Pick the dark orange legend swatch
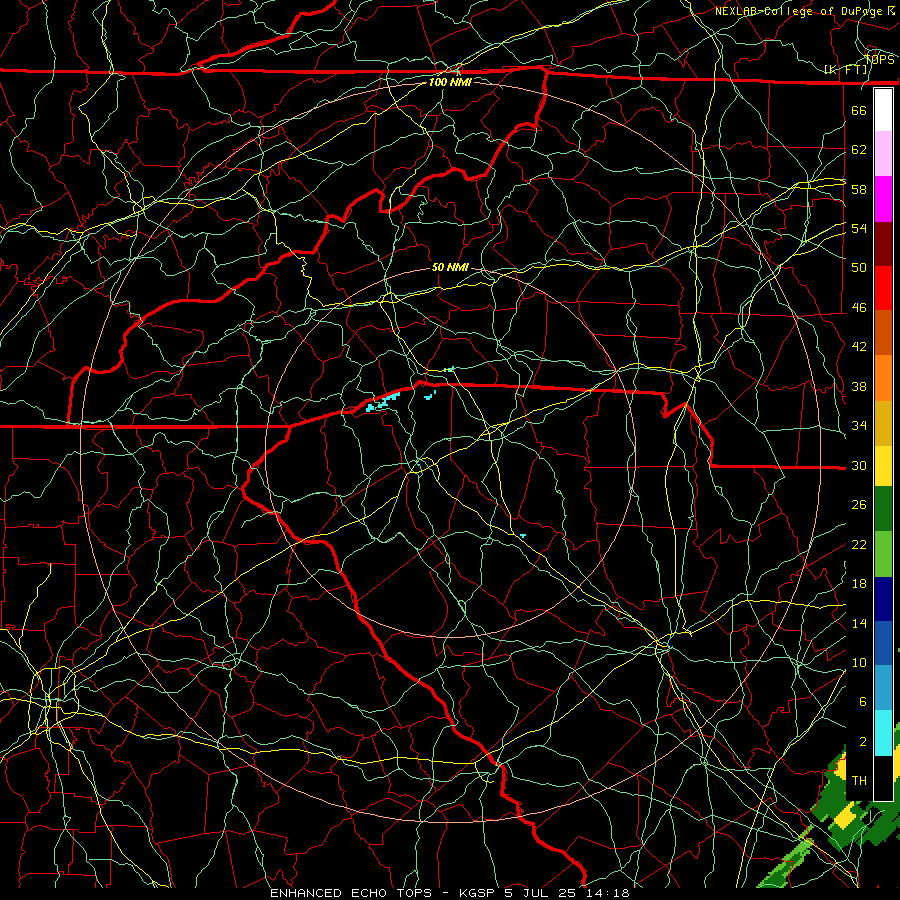900x900 pixels. pos(883,333)
